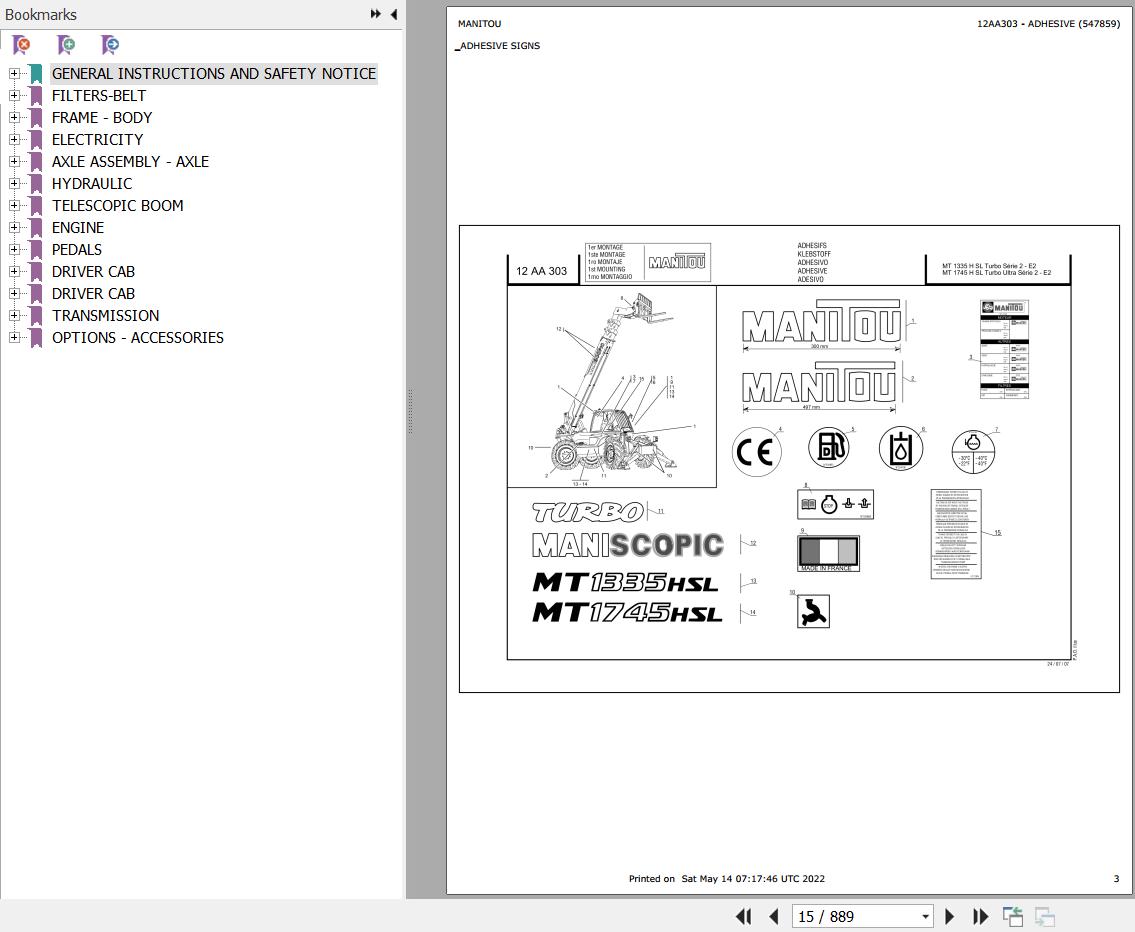Click the bookmark icon beside FRAME - BODY

tap(35, 118)
